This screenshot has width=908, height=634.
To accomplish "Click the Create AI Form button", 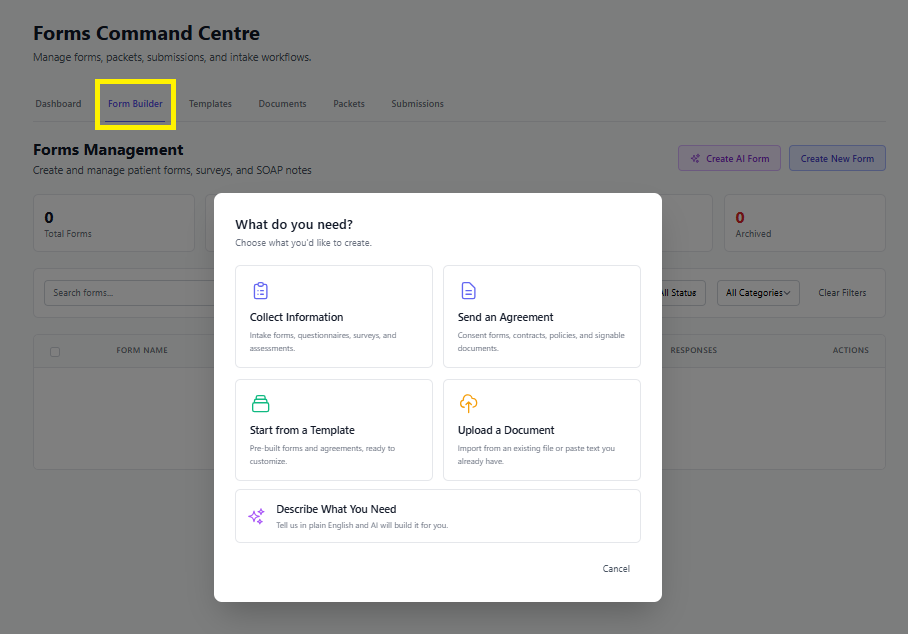I will (x=730, y=159).
